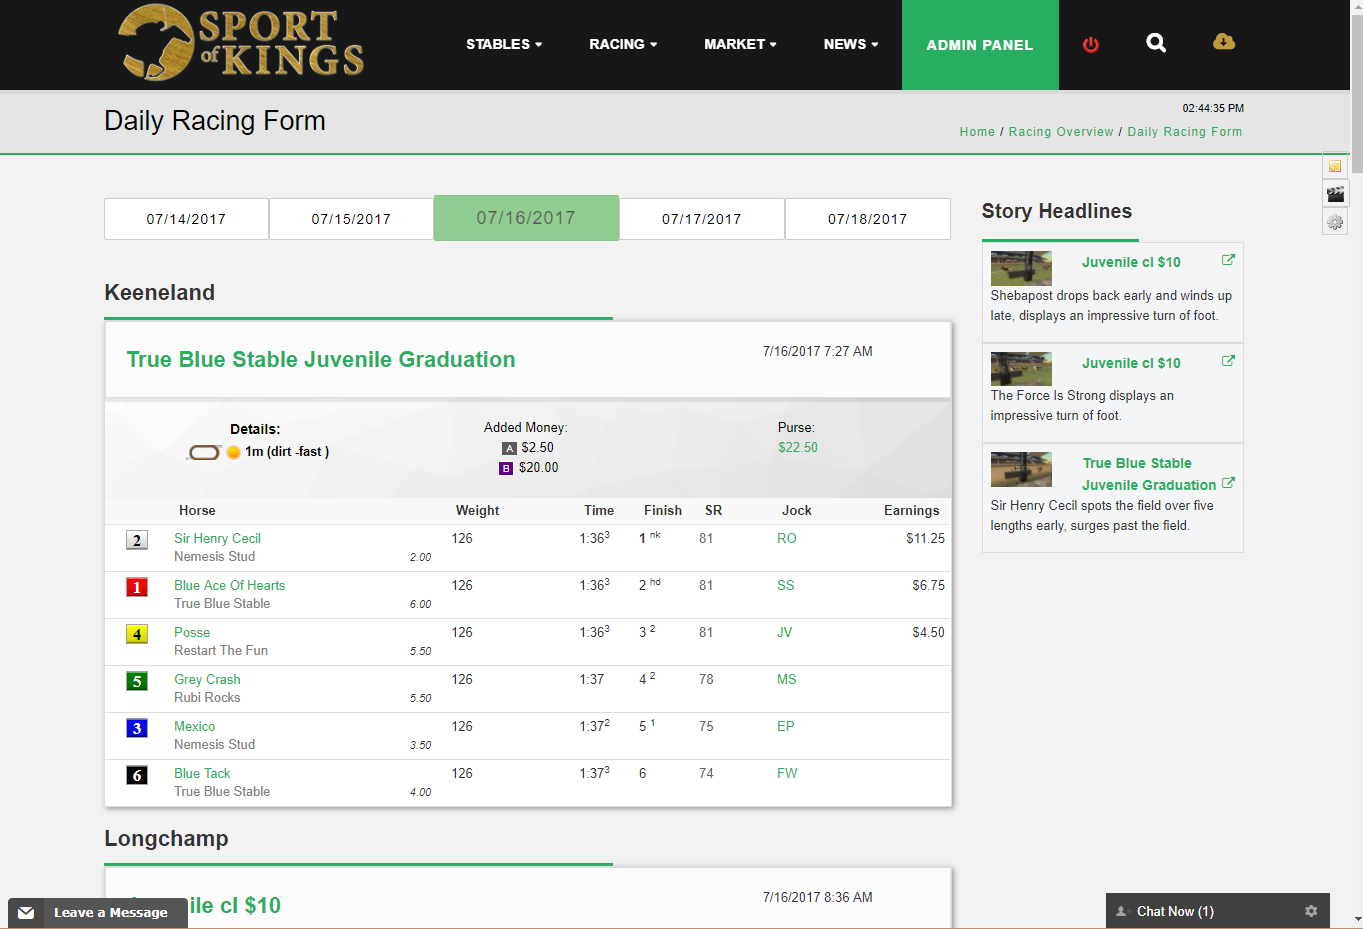Click the yellow note icon on right edge
The width and height of the screenshot is (1363, 929).
[1335, 166]
